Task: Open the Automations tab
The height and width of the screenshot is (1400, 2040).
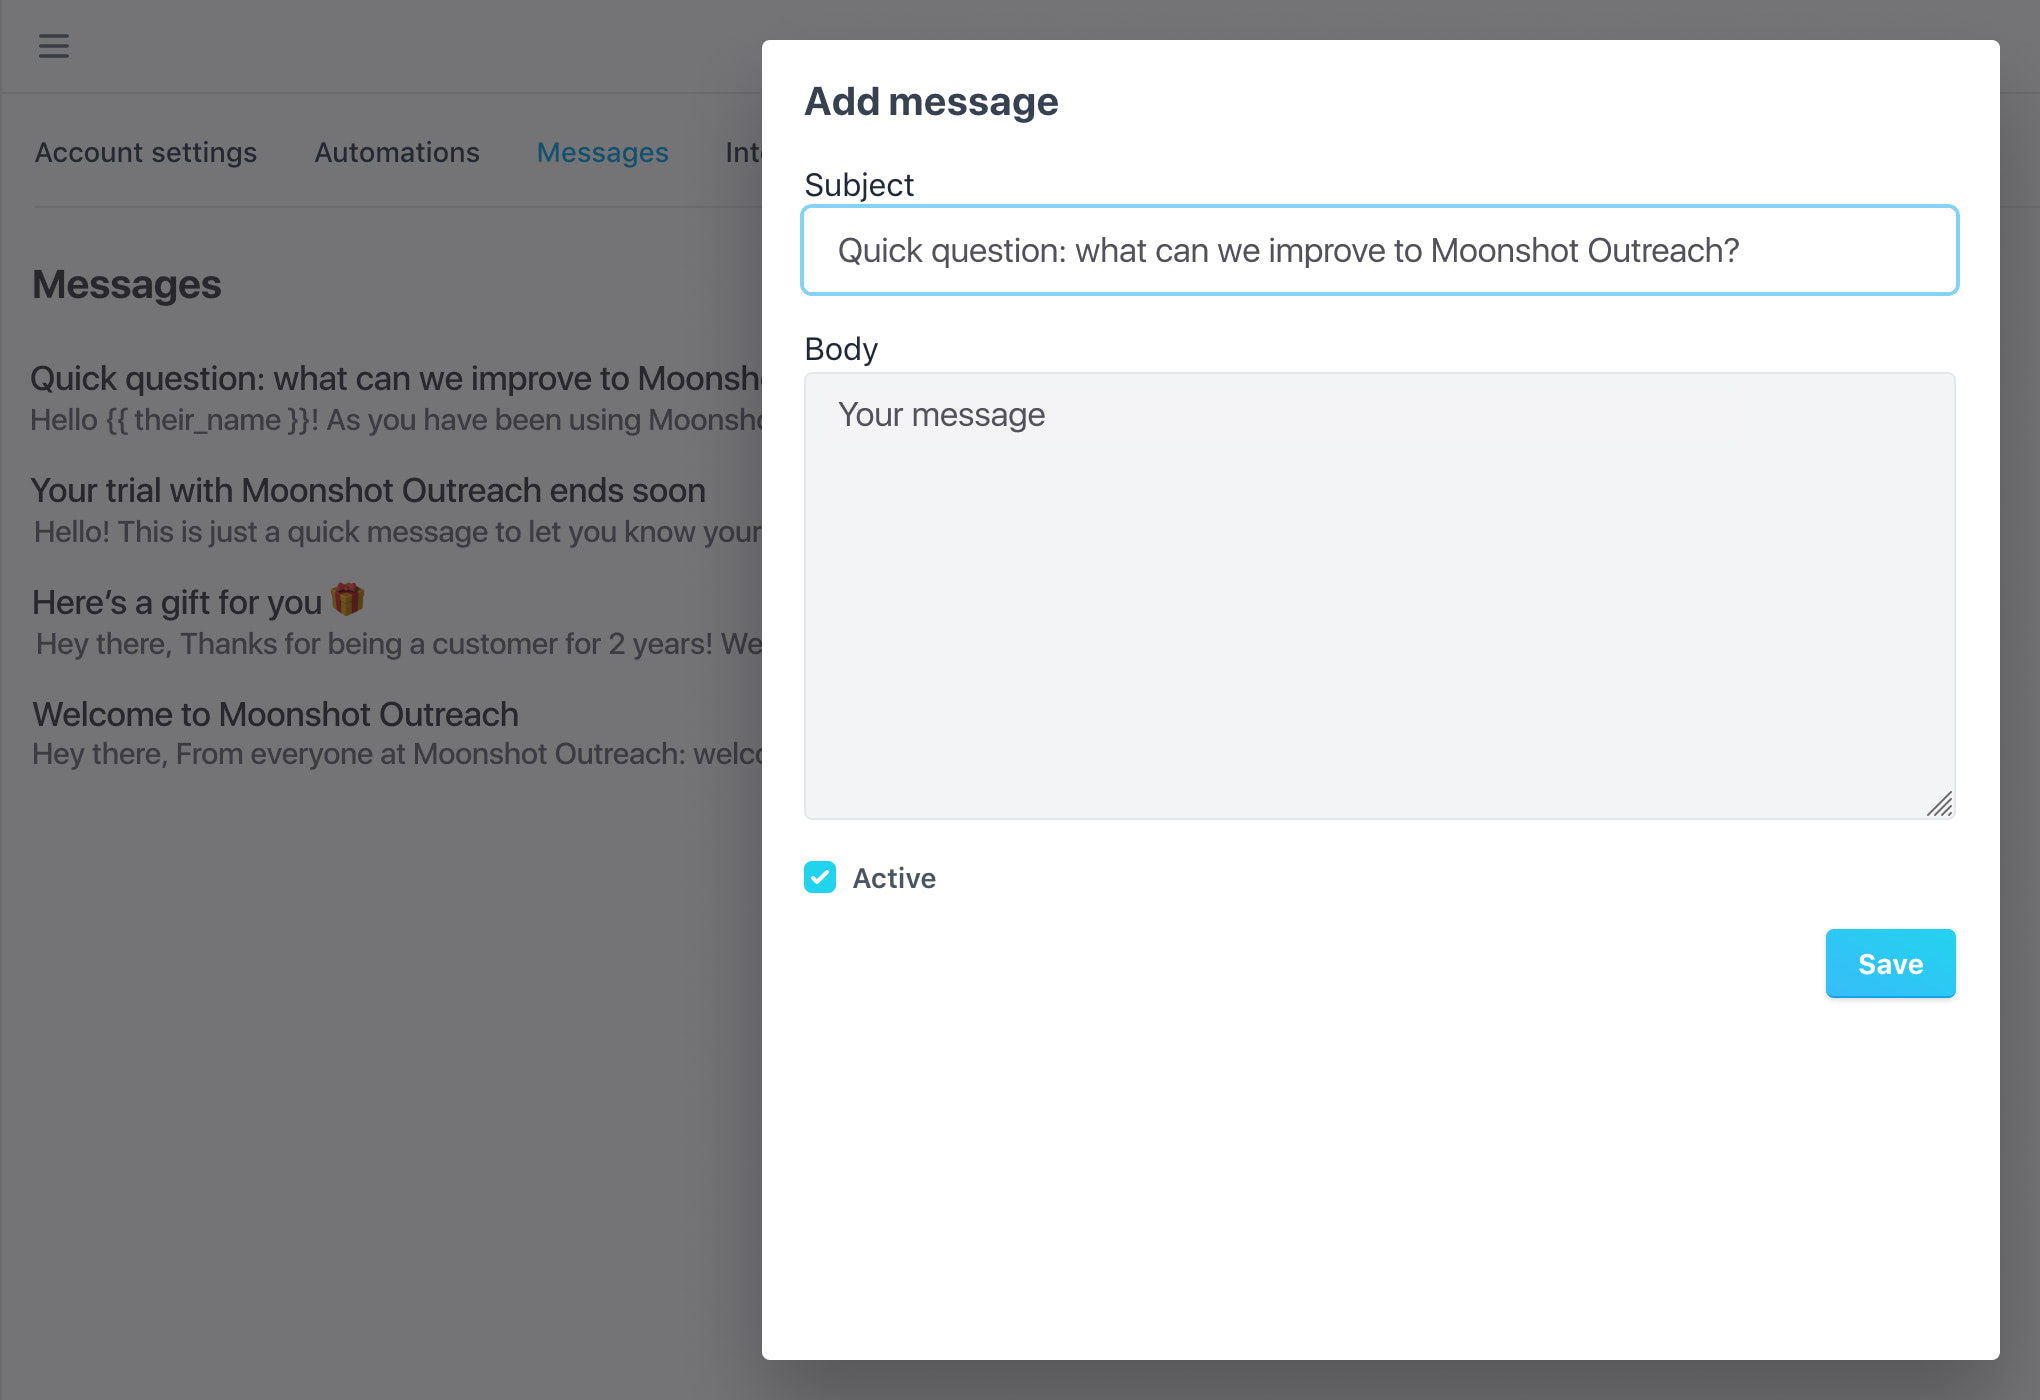Action: [x=397, y=152]
